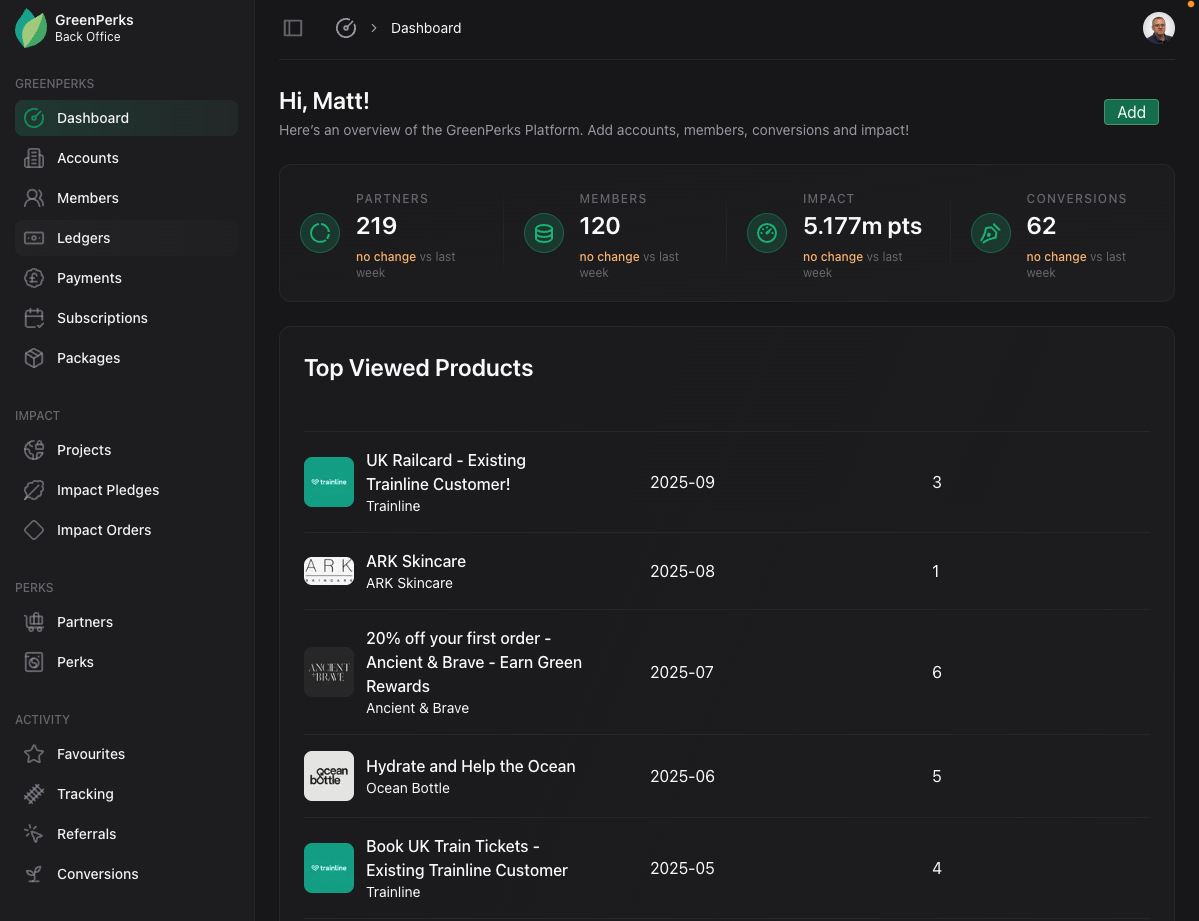Click the Favourites star icon

click(34, 754)
